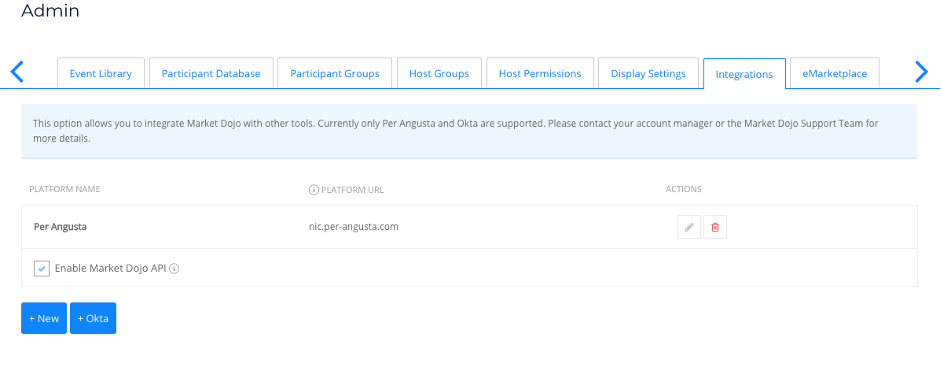The height and width of the screenshot is (368, 941).
Task: Click the Platform URL column header
Action: pos(352,190)
